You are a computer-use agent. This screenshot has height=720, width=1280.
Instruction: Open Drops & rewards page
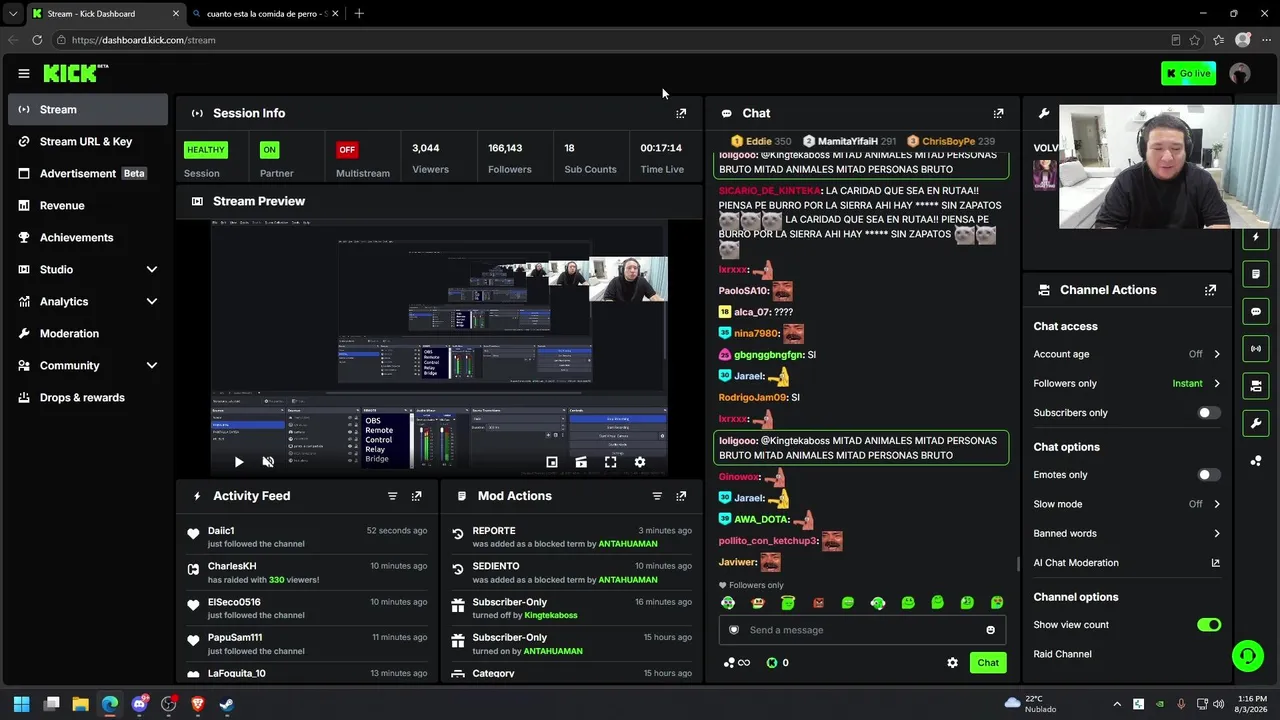88,397
